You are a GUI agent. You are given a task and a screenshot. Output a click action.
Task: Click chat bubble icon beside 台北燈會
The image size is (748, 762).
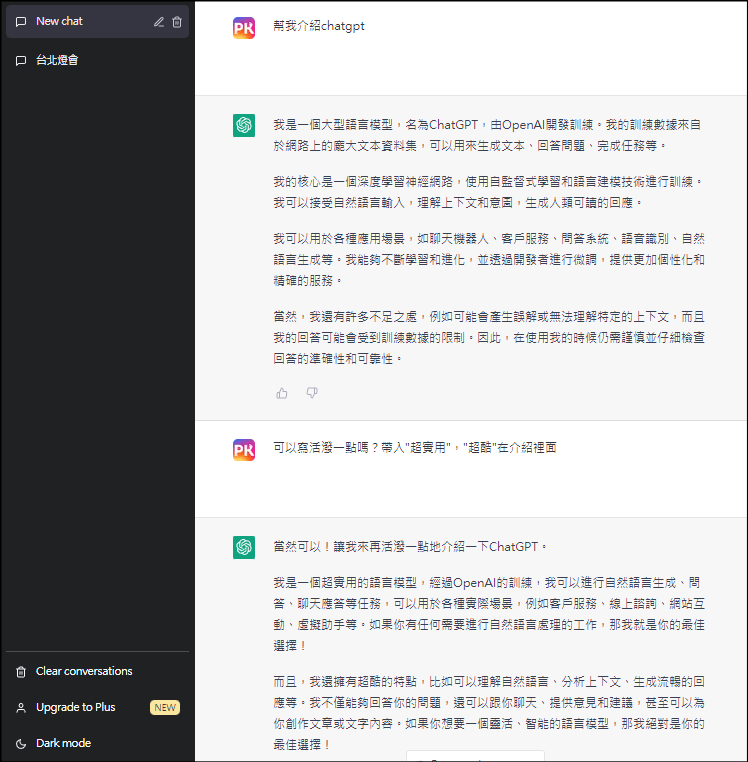click(21, 61)
